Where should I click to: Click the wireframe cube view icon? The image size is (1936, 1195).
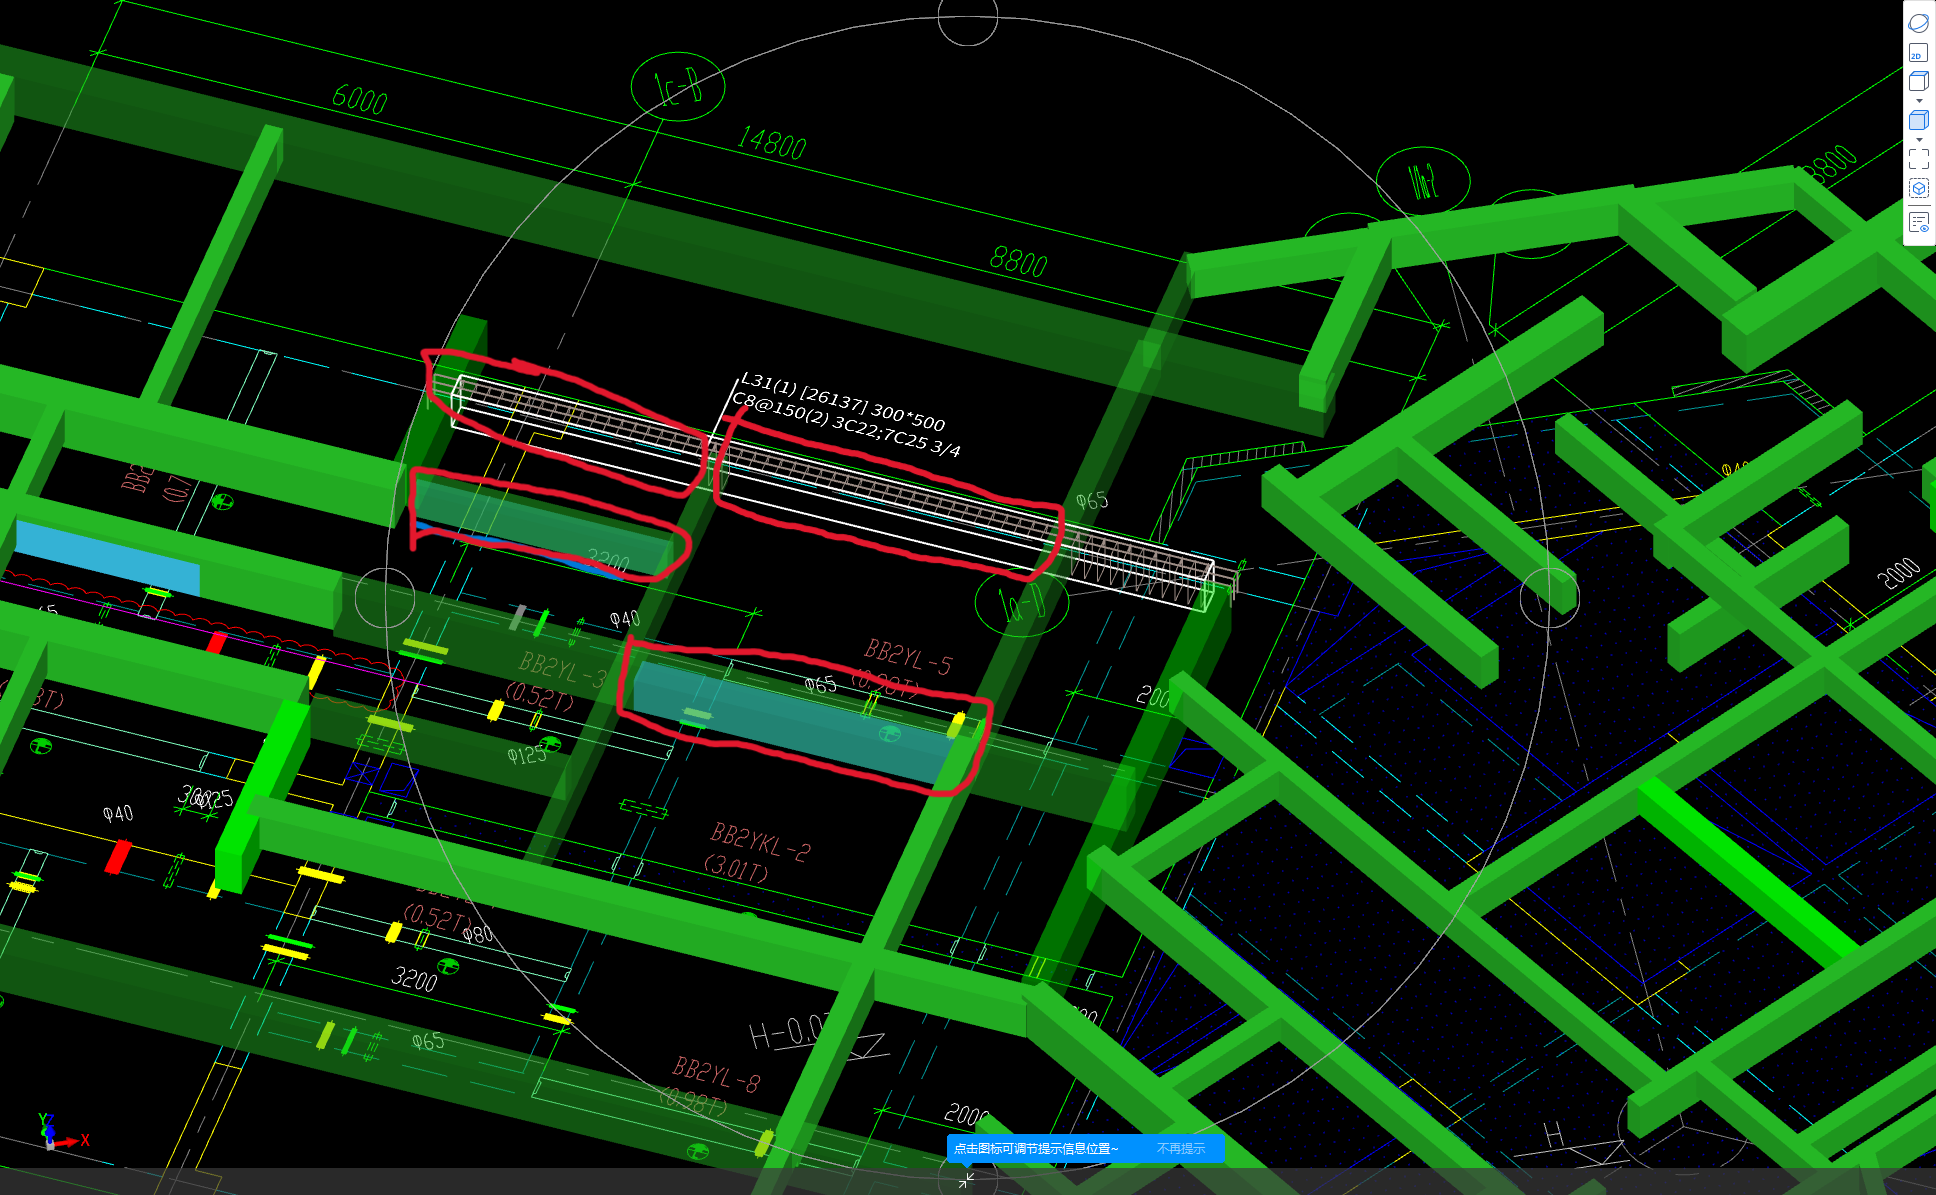point(1918,82)
